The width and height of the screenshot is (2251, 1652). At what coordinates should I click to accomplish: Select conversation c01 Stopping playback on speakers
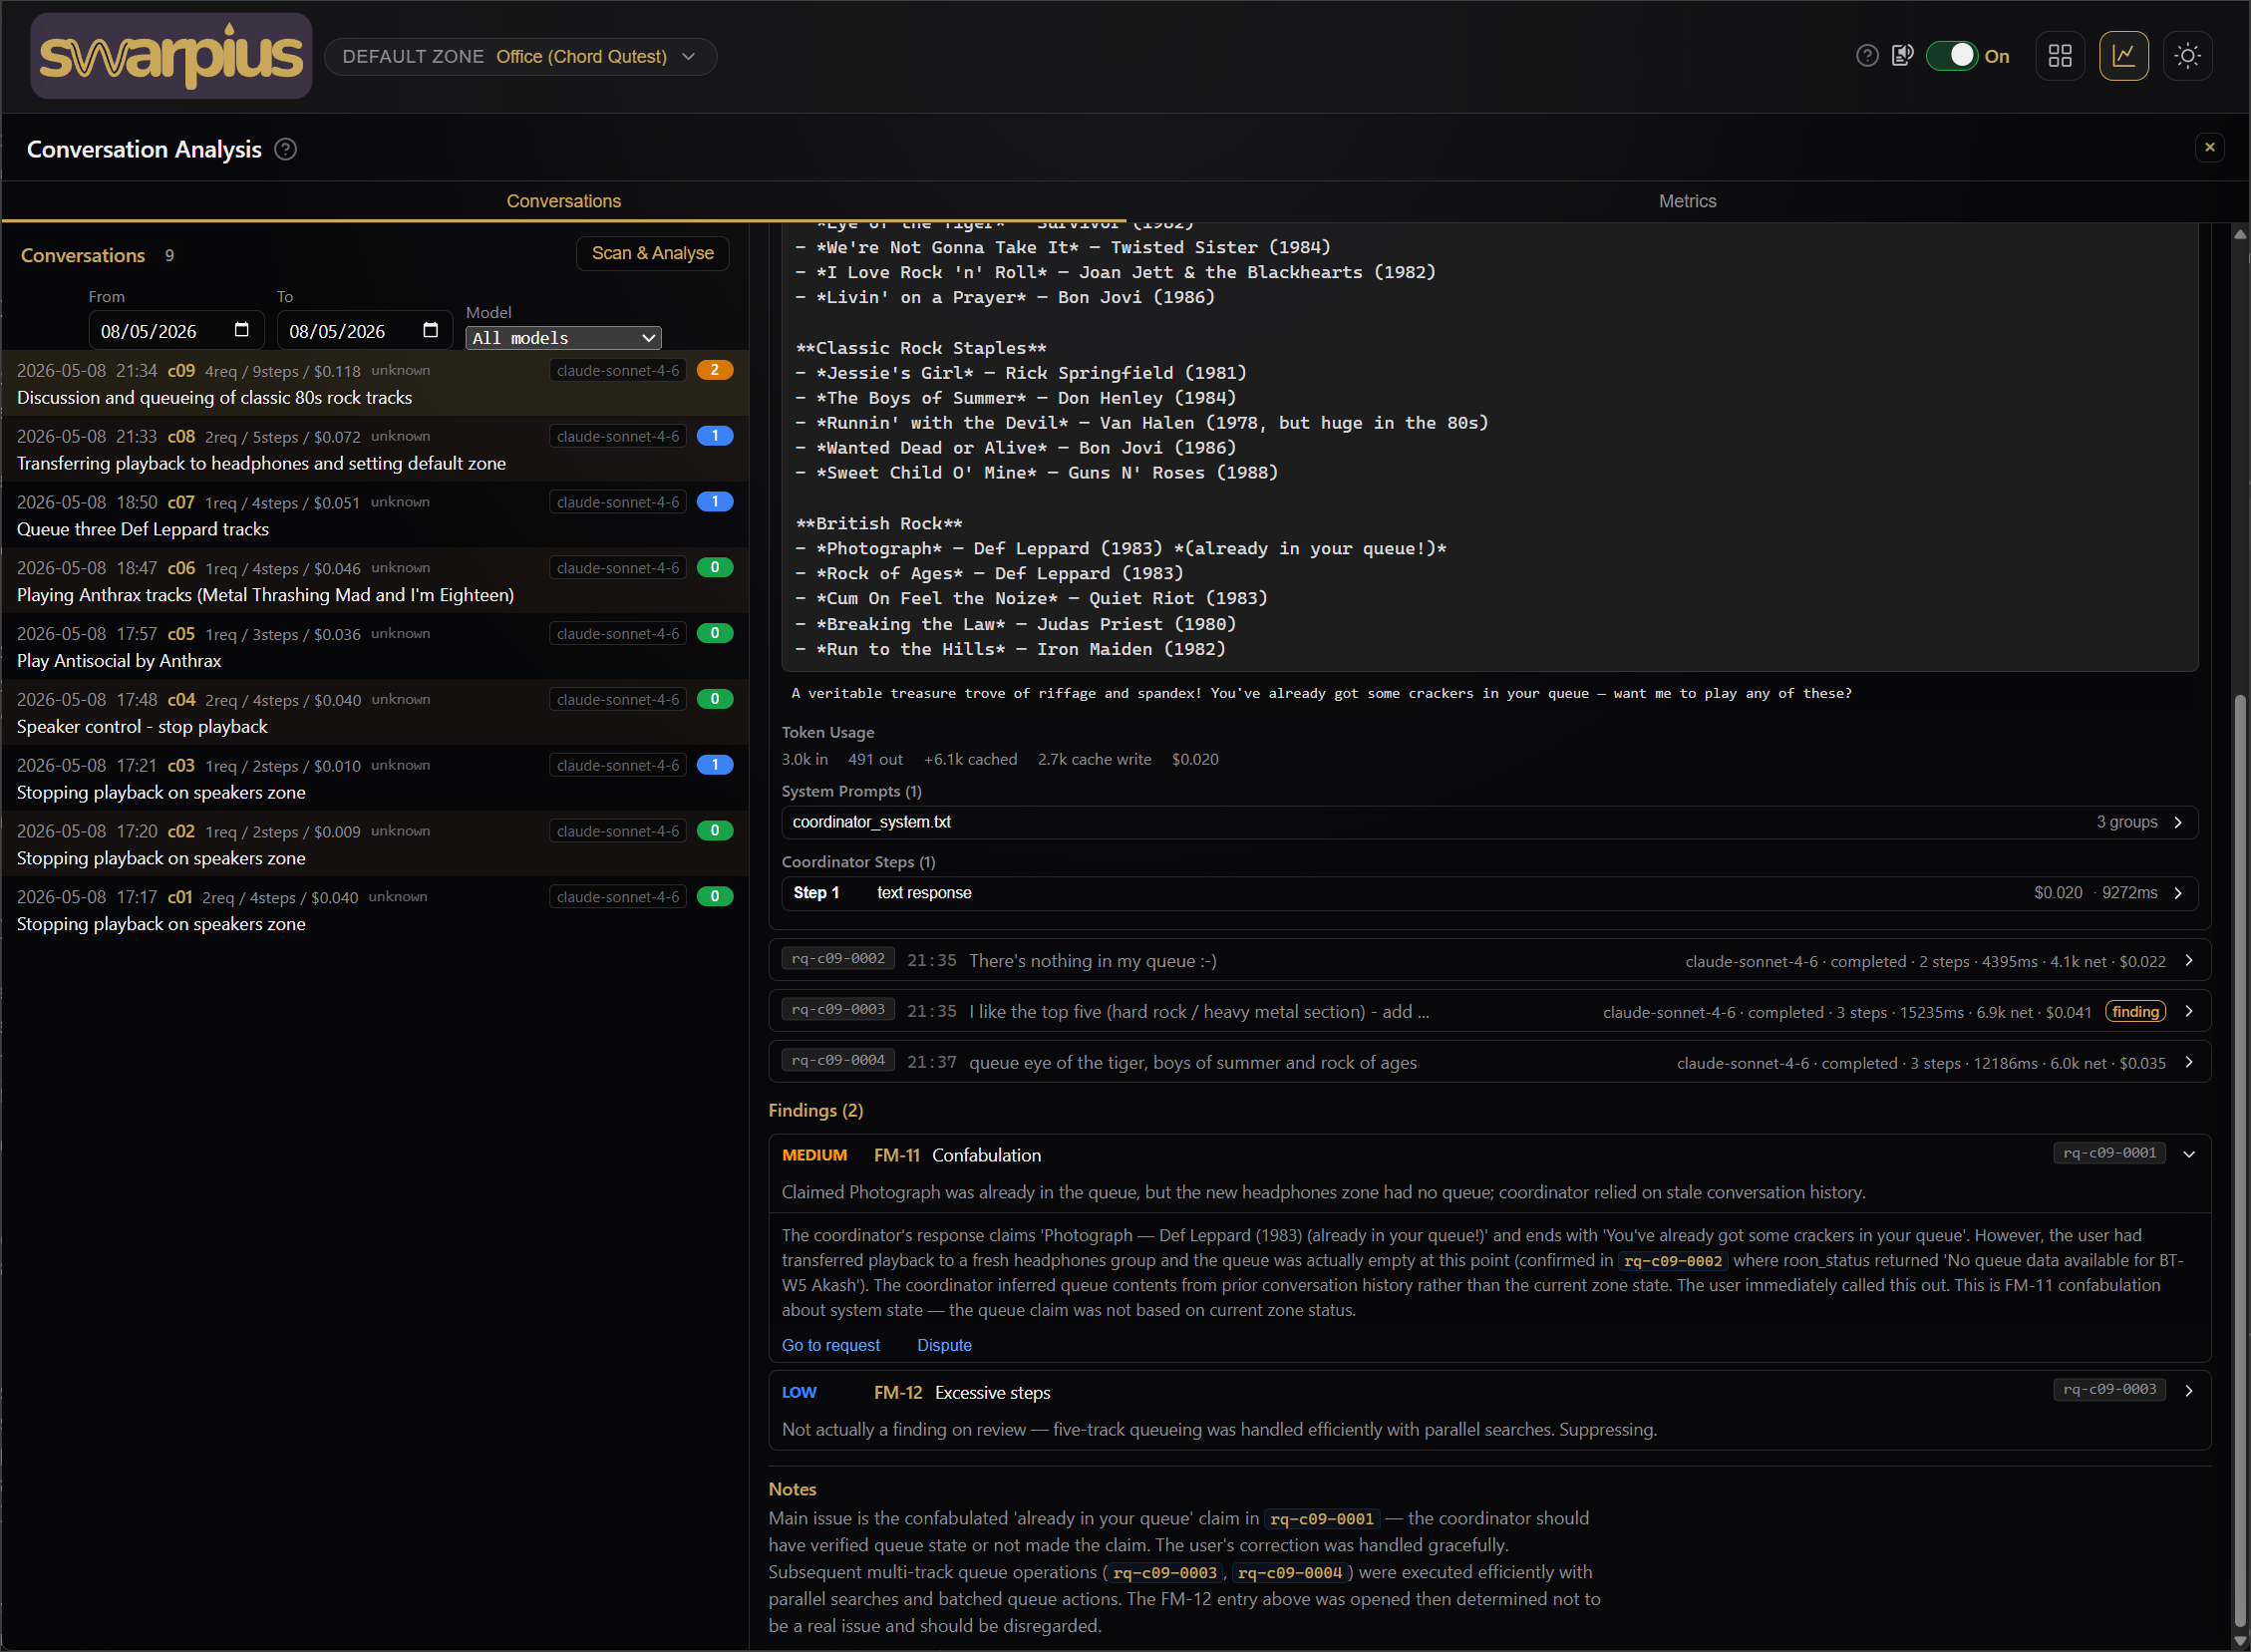pos(374,912)
